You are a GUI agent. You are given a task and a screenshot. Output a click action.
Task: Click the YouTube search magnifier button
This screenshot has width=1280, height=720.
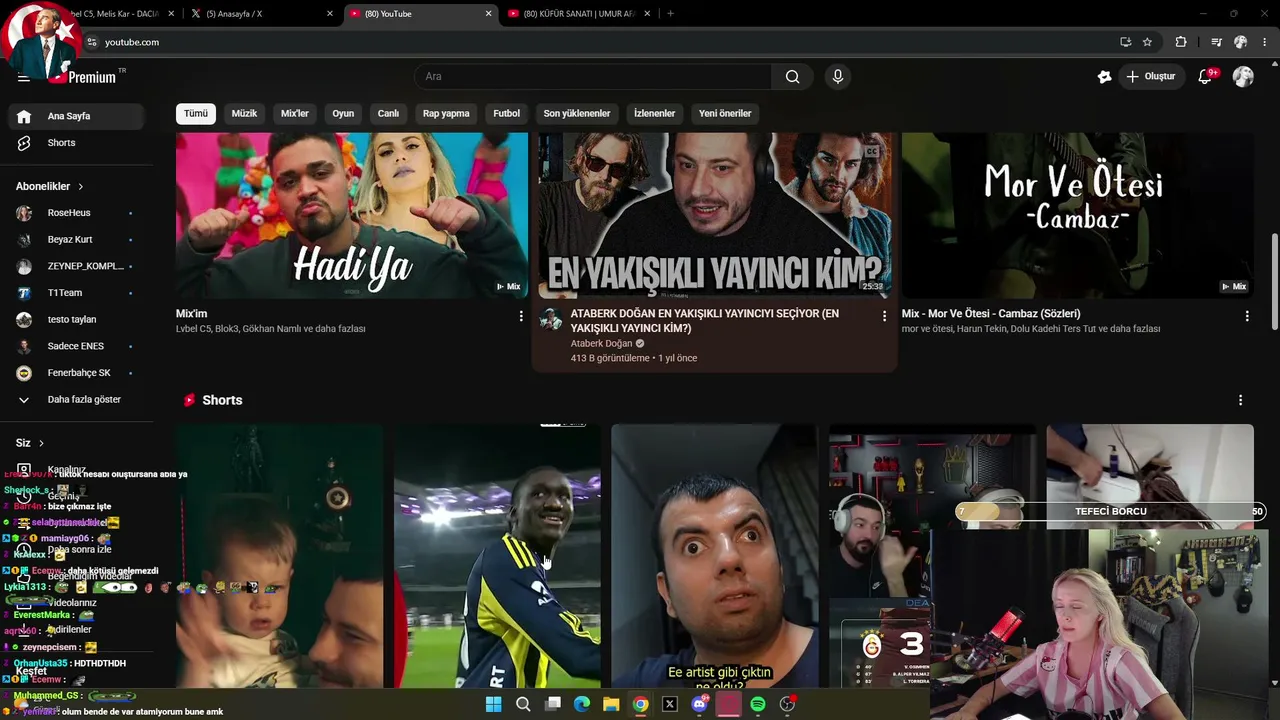click(x=792, y=77)
